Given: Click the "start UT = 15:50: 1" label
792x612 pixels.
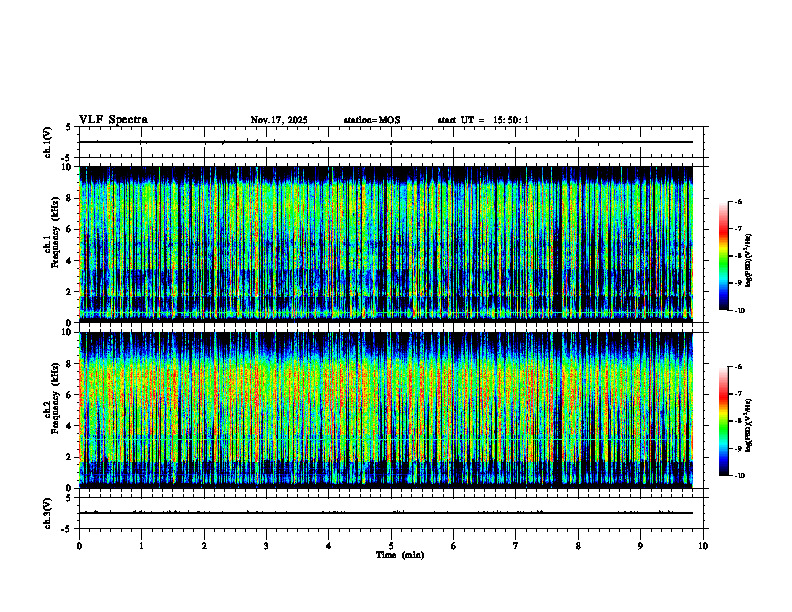Looking at the screenshot, I should [483, 120].
